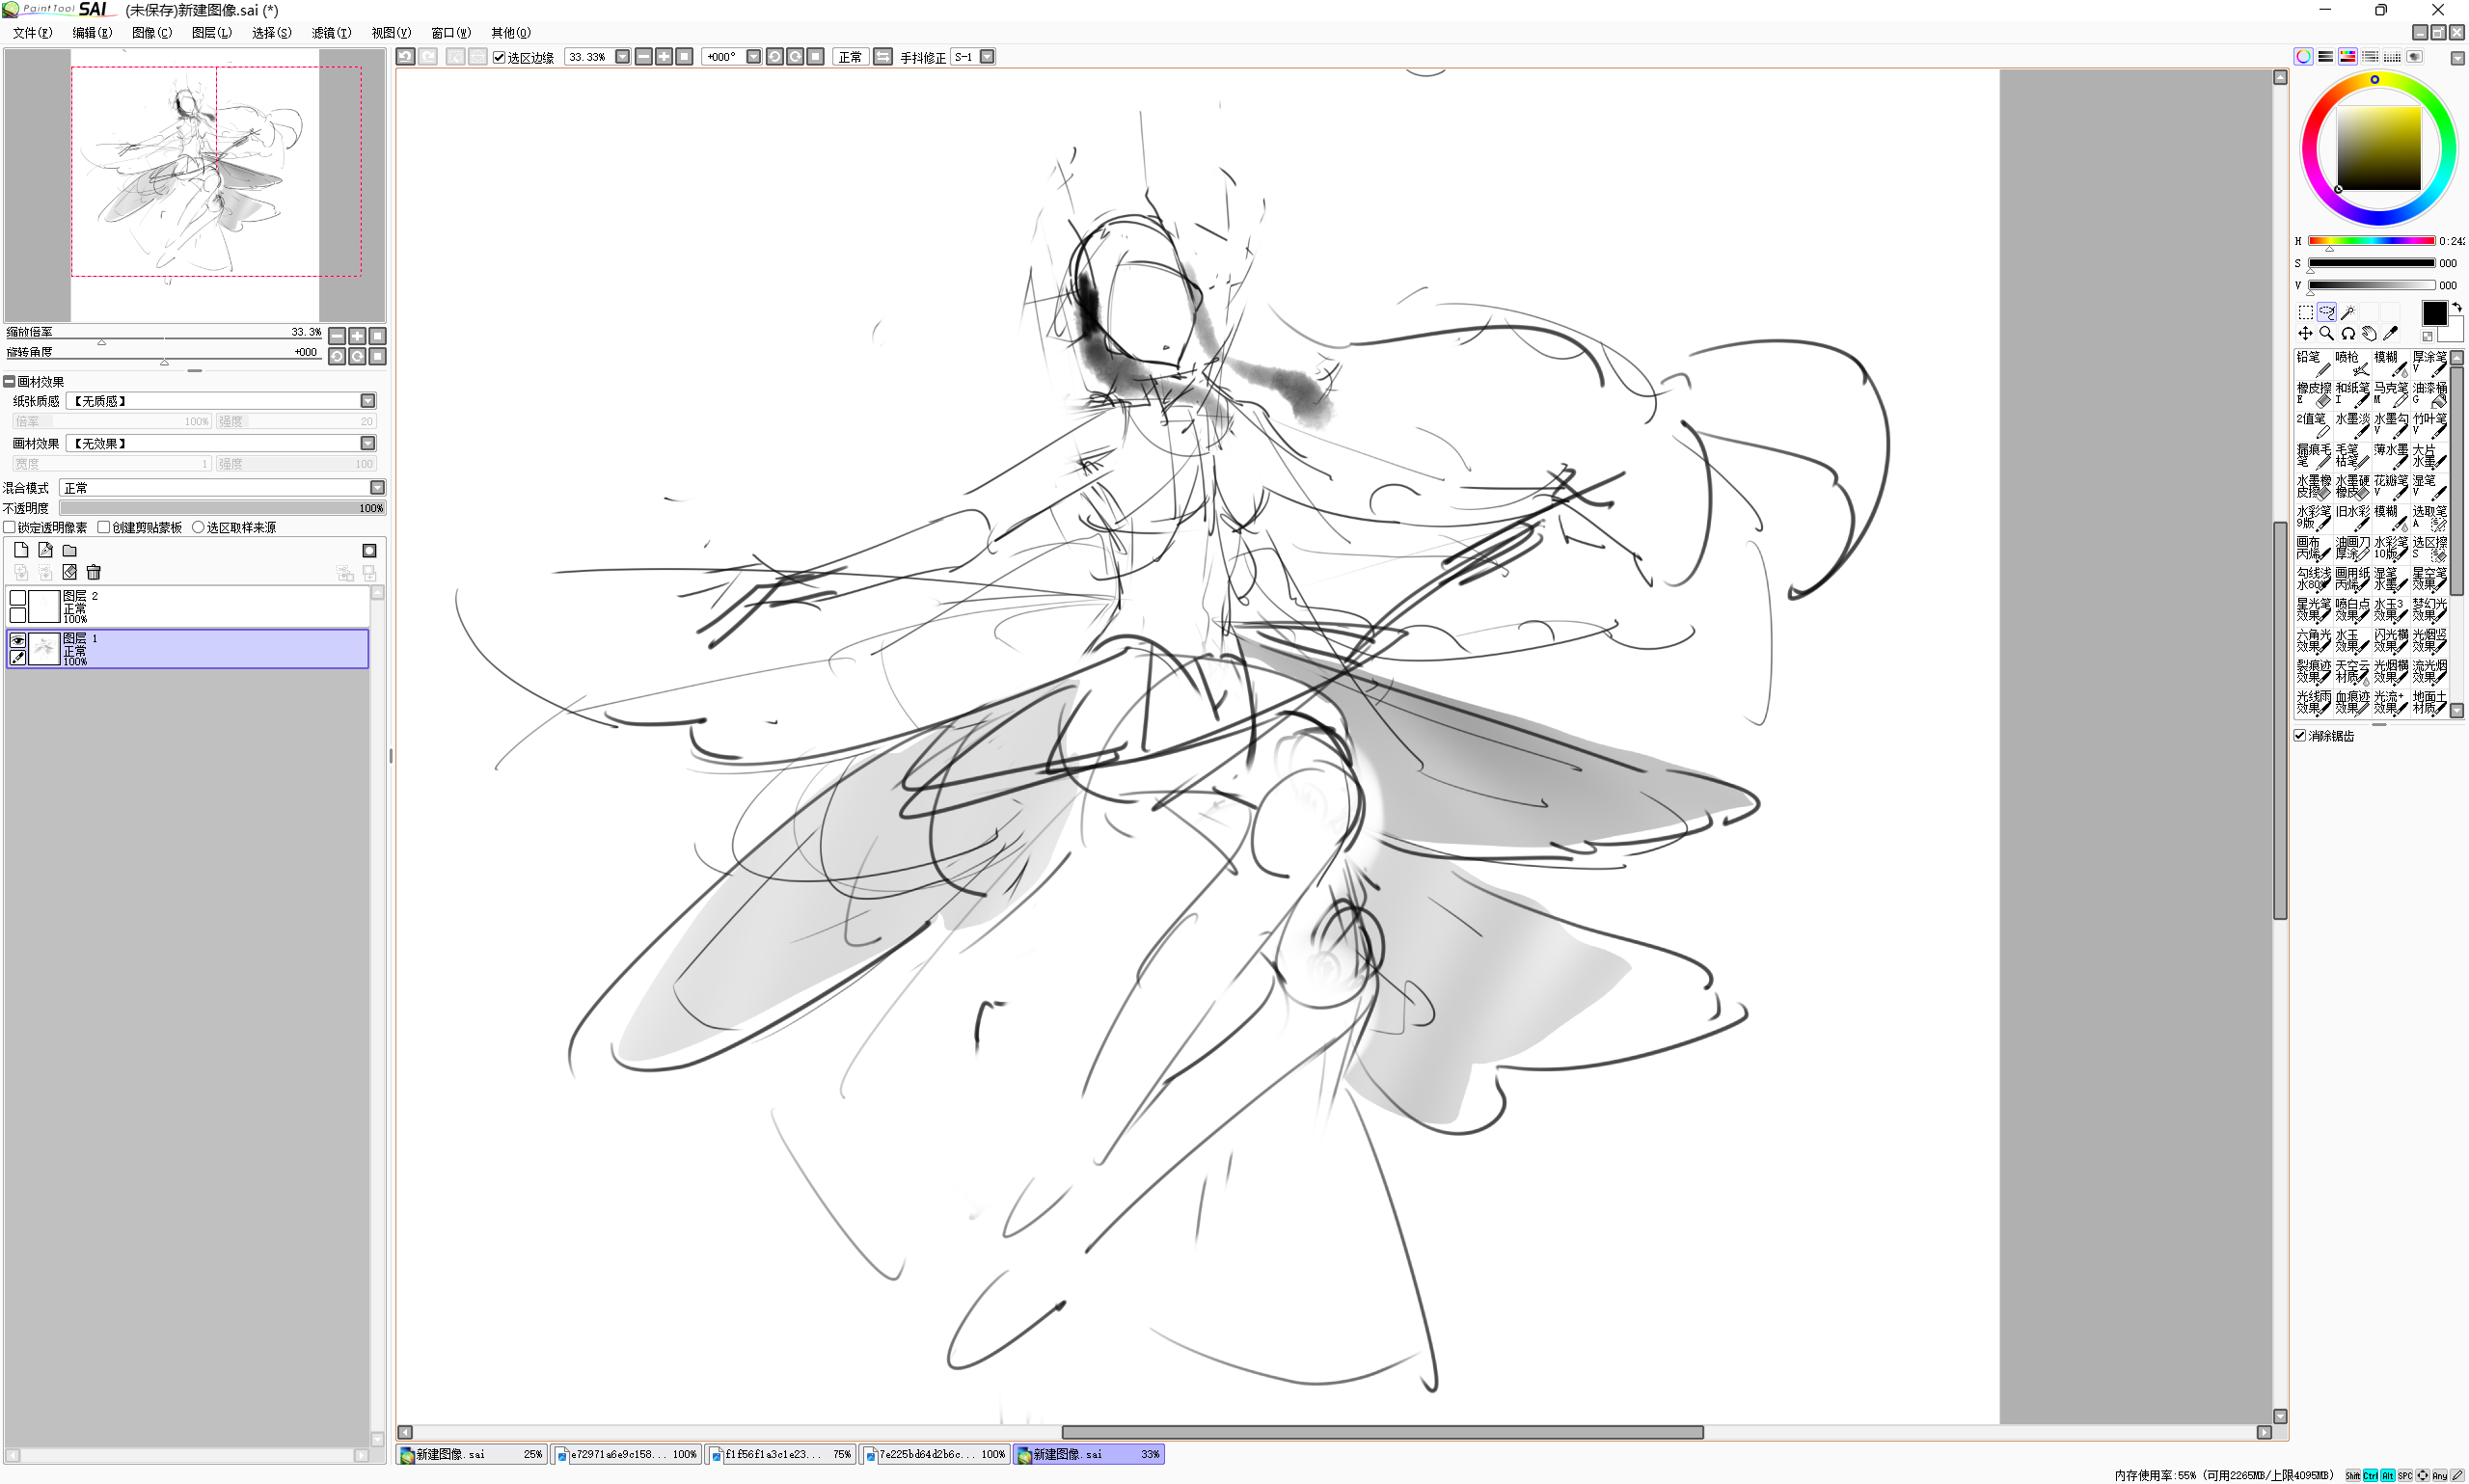Toggle the 消除锯齿 checkbox

point(2300,735)
